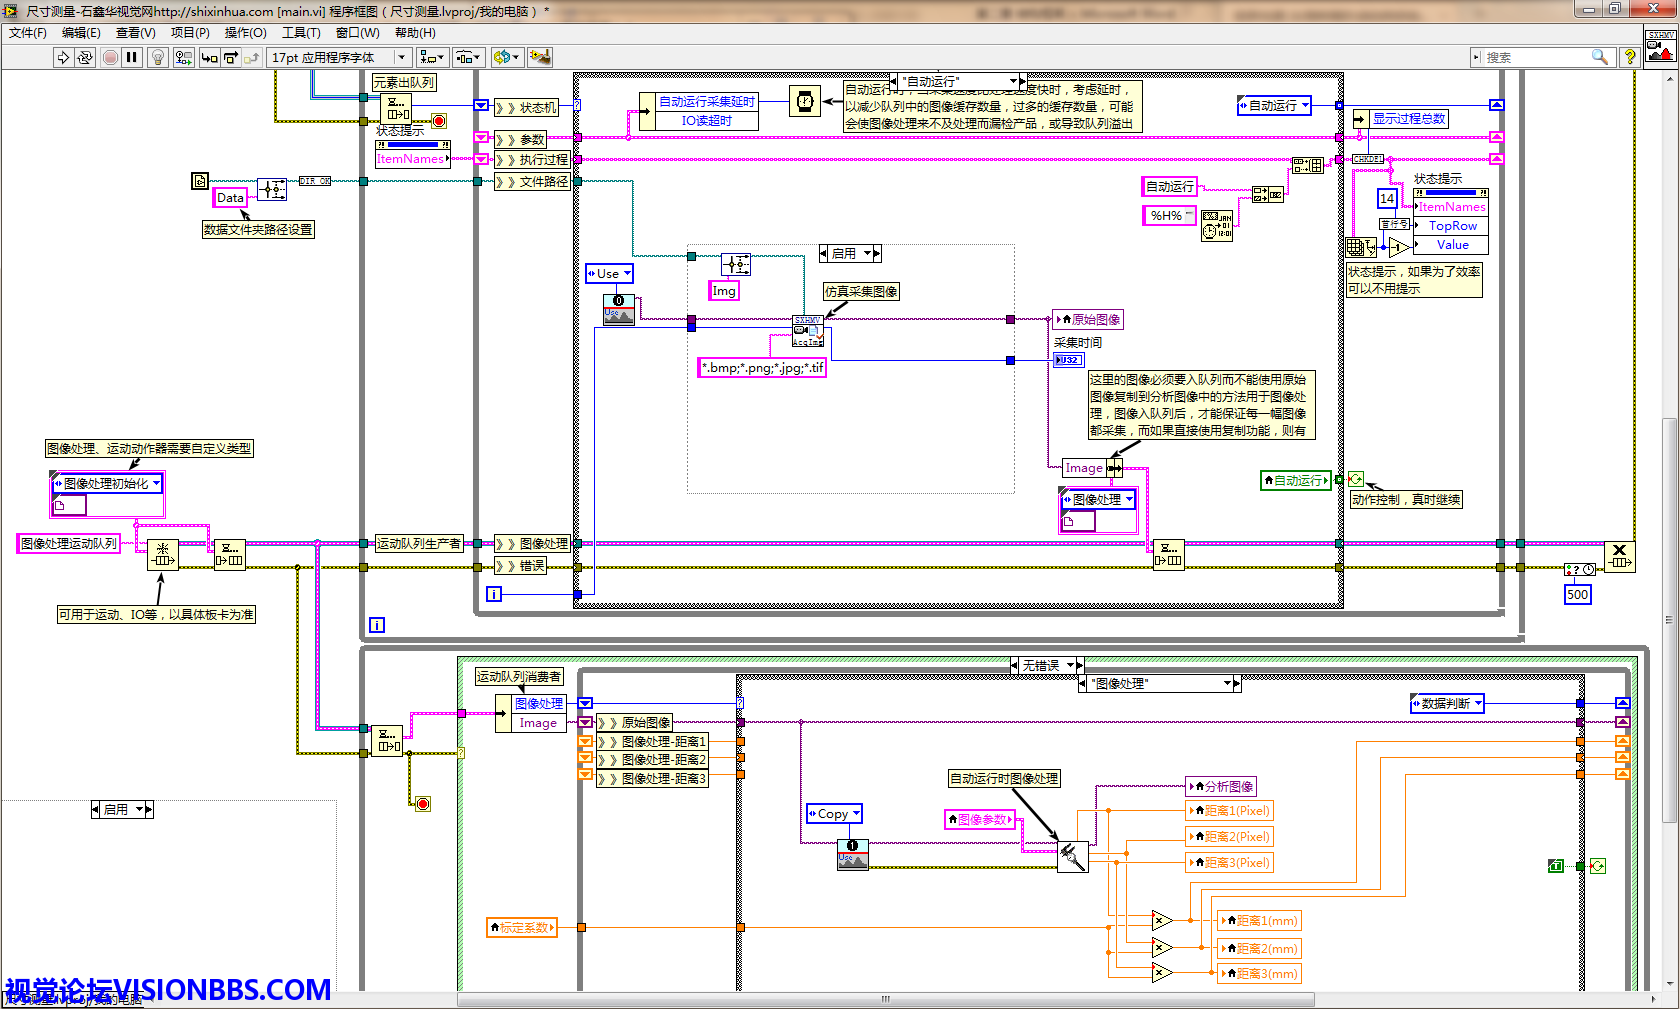The image size is (1680, 1009).
Task: Toggle the Retain Wire Values button
Action: pyautogui.click(x=183, y=58)
